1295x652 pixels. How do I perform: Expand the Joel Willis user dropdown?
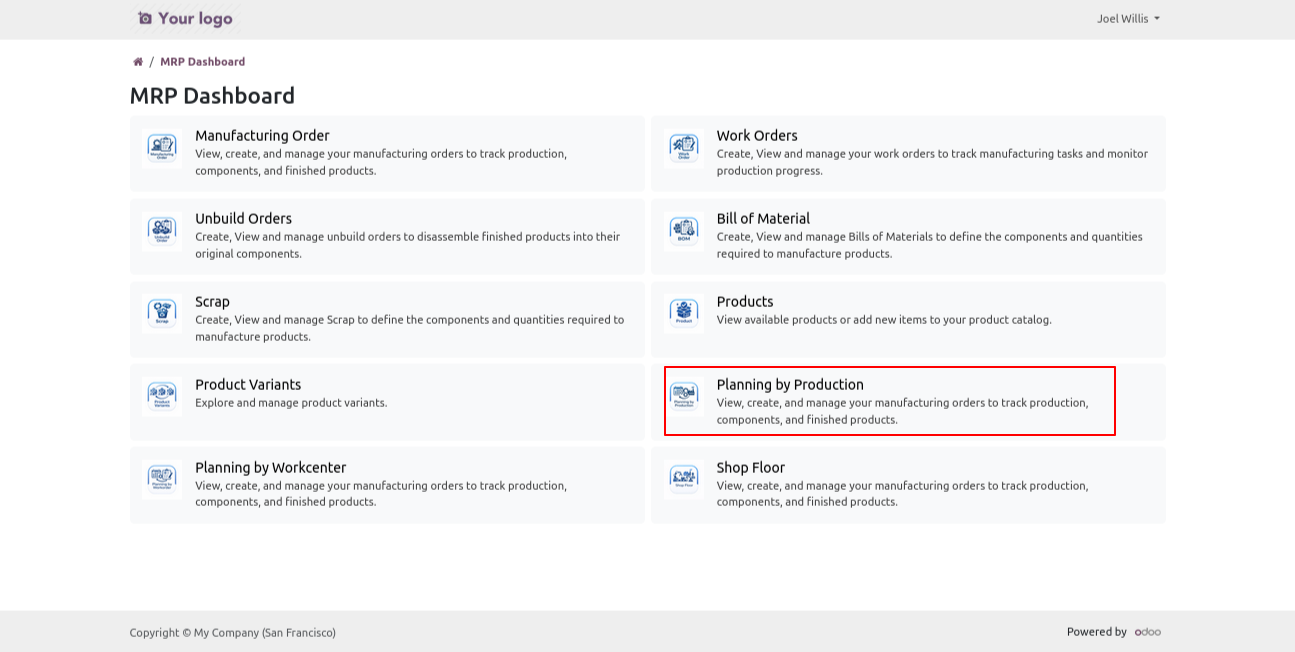point(1128,19)
